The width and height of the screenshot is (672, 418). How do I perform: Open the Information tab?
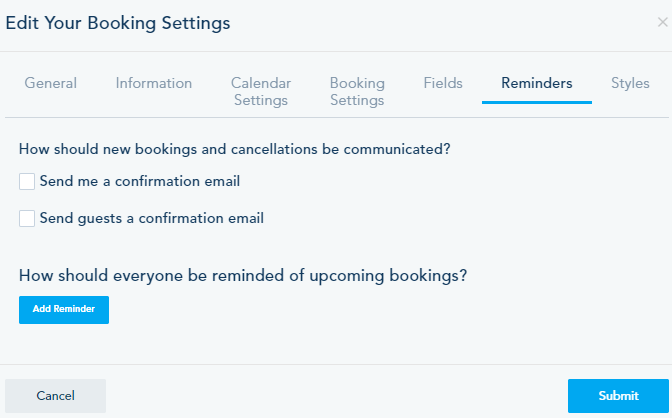click(154, 83)
